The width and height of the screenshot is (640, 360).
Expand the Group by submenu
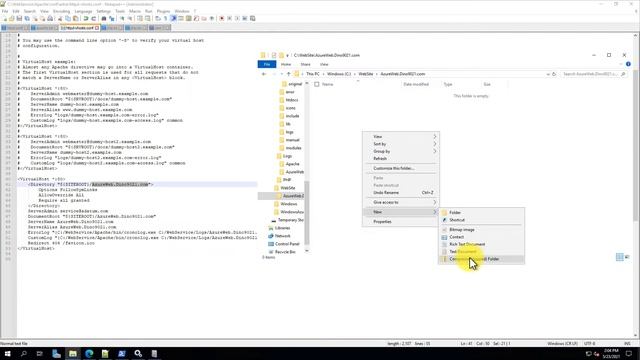pyautogui.click(x=401, y=151)
